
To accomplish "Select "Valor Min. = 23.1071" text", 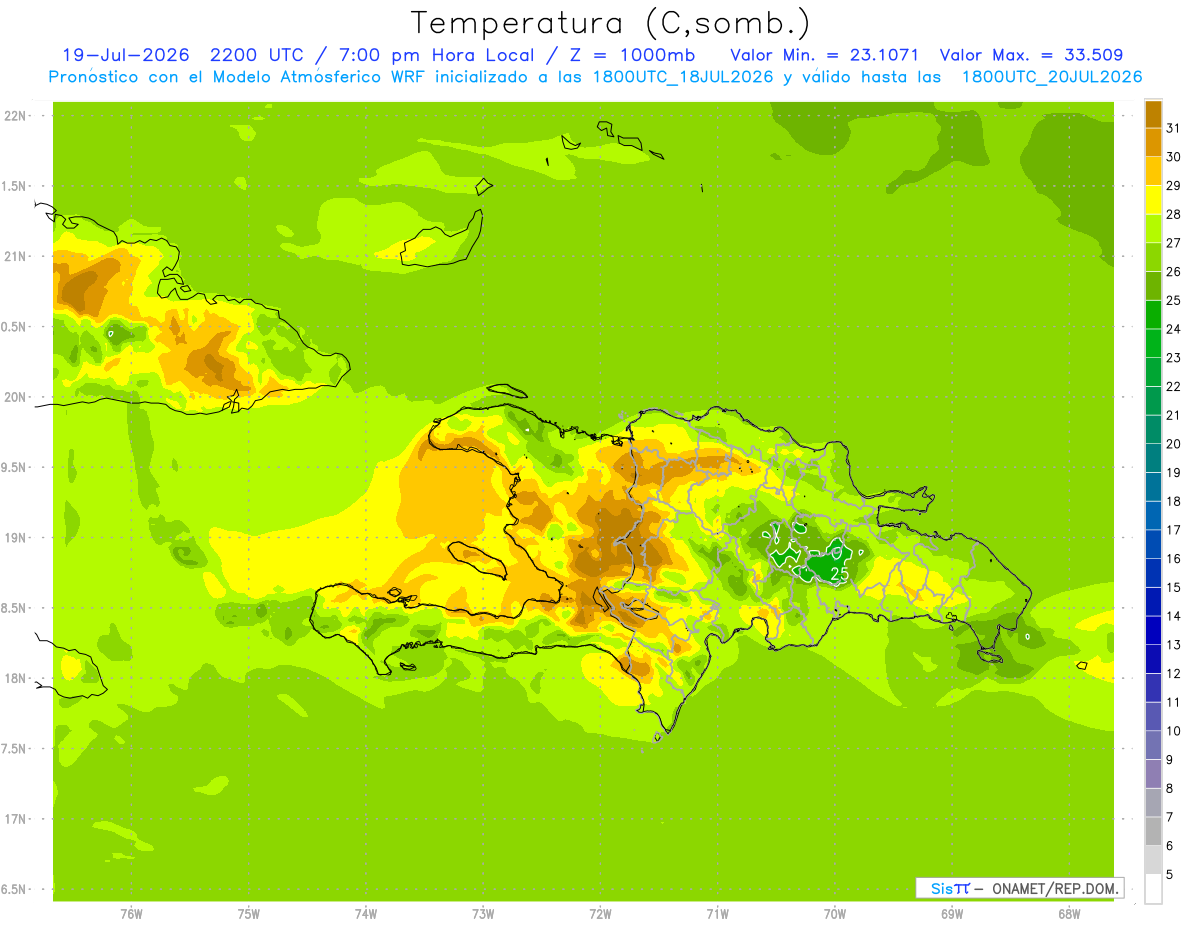I will pos(824,55).
